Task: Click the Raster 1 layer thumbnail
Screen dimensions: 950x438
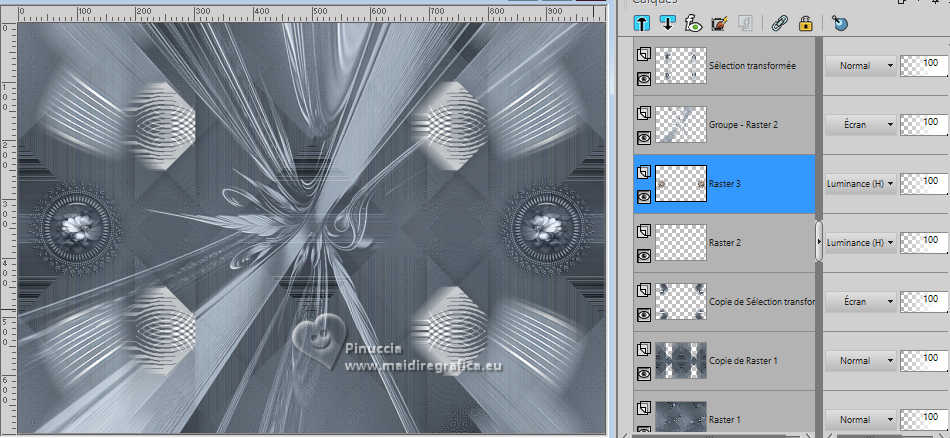Action: (681, 417)
